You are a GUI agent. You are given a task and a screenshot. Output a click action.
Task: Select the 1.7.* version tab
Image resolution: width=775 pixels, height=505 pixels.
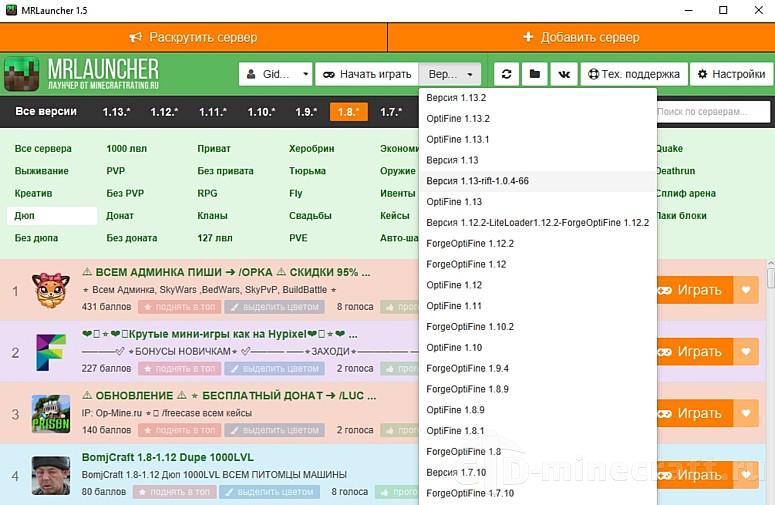pyautogui.click(x=391, y=112)
